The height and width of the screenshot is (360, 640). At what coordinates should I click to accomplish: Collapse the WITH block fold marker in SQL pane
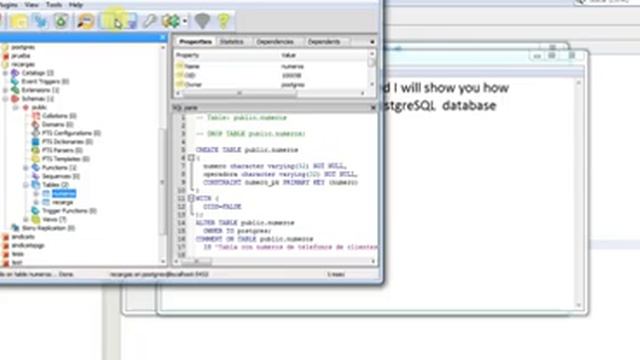pyautogui.click(x=191, y=198)
